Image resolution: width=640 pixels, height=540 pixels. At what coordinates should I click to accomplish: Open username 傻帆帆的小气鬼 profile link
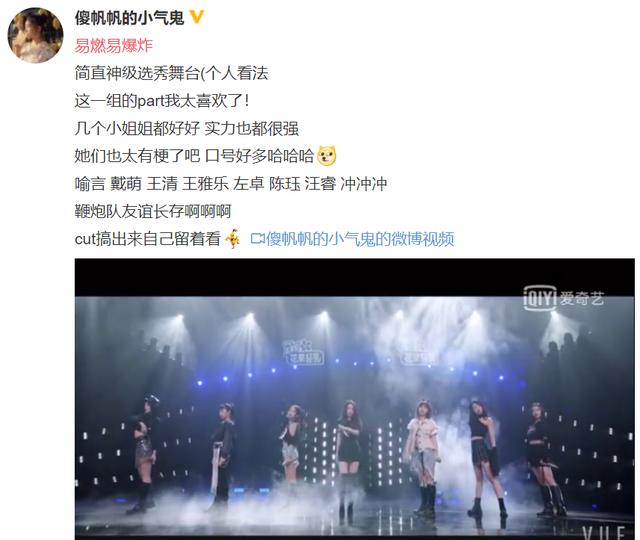(129, 18)
